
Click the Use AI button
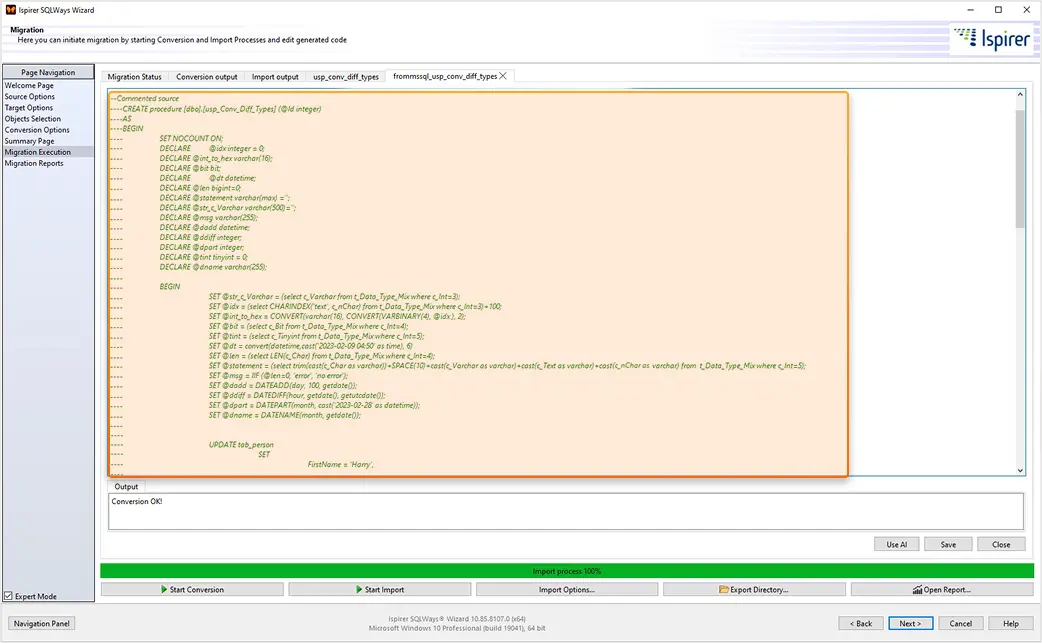tap(896, 544)
